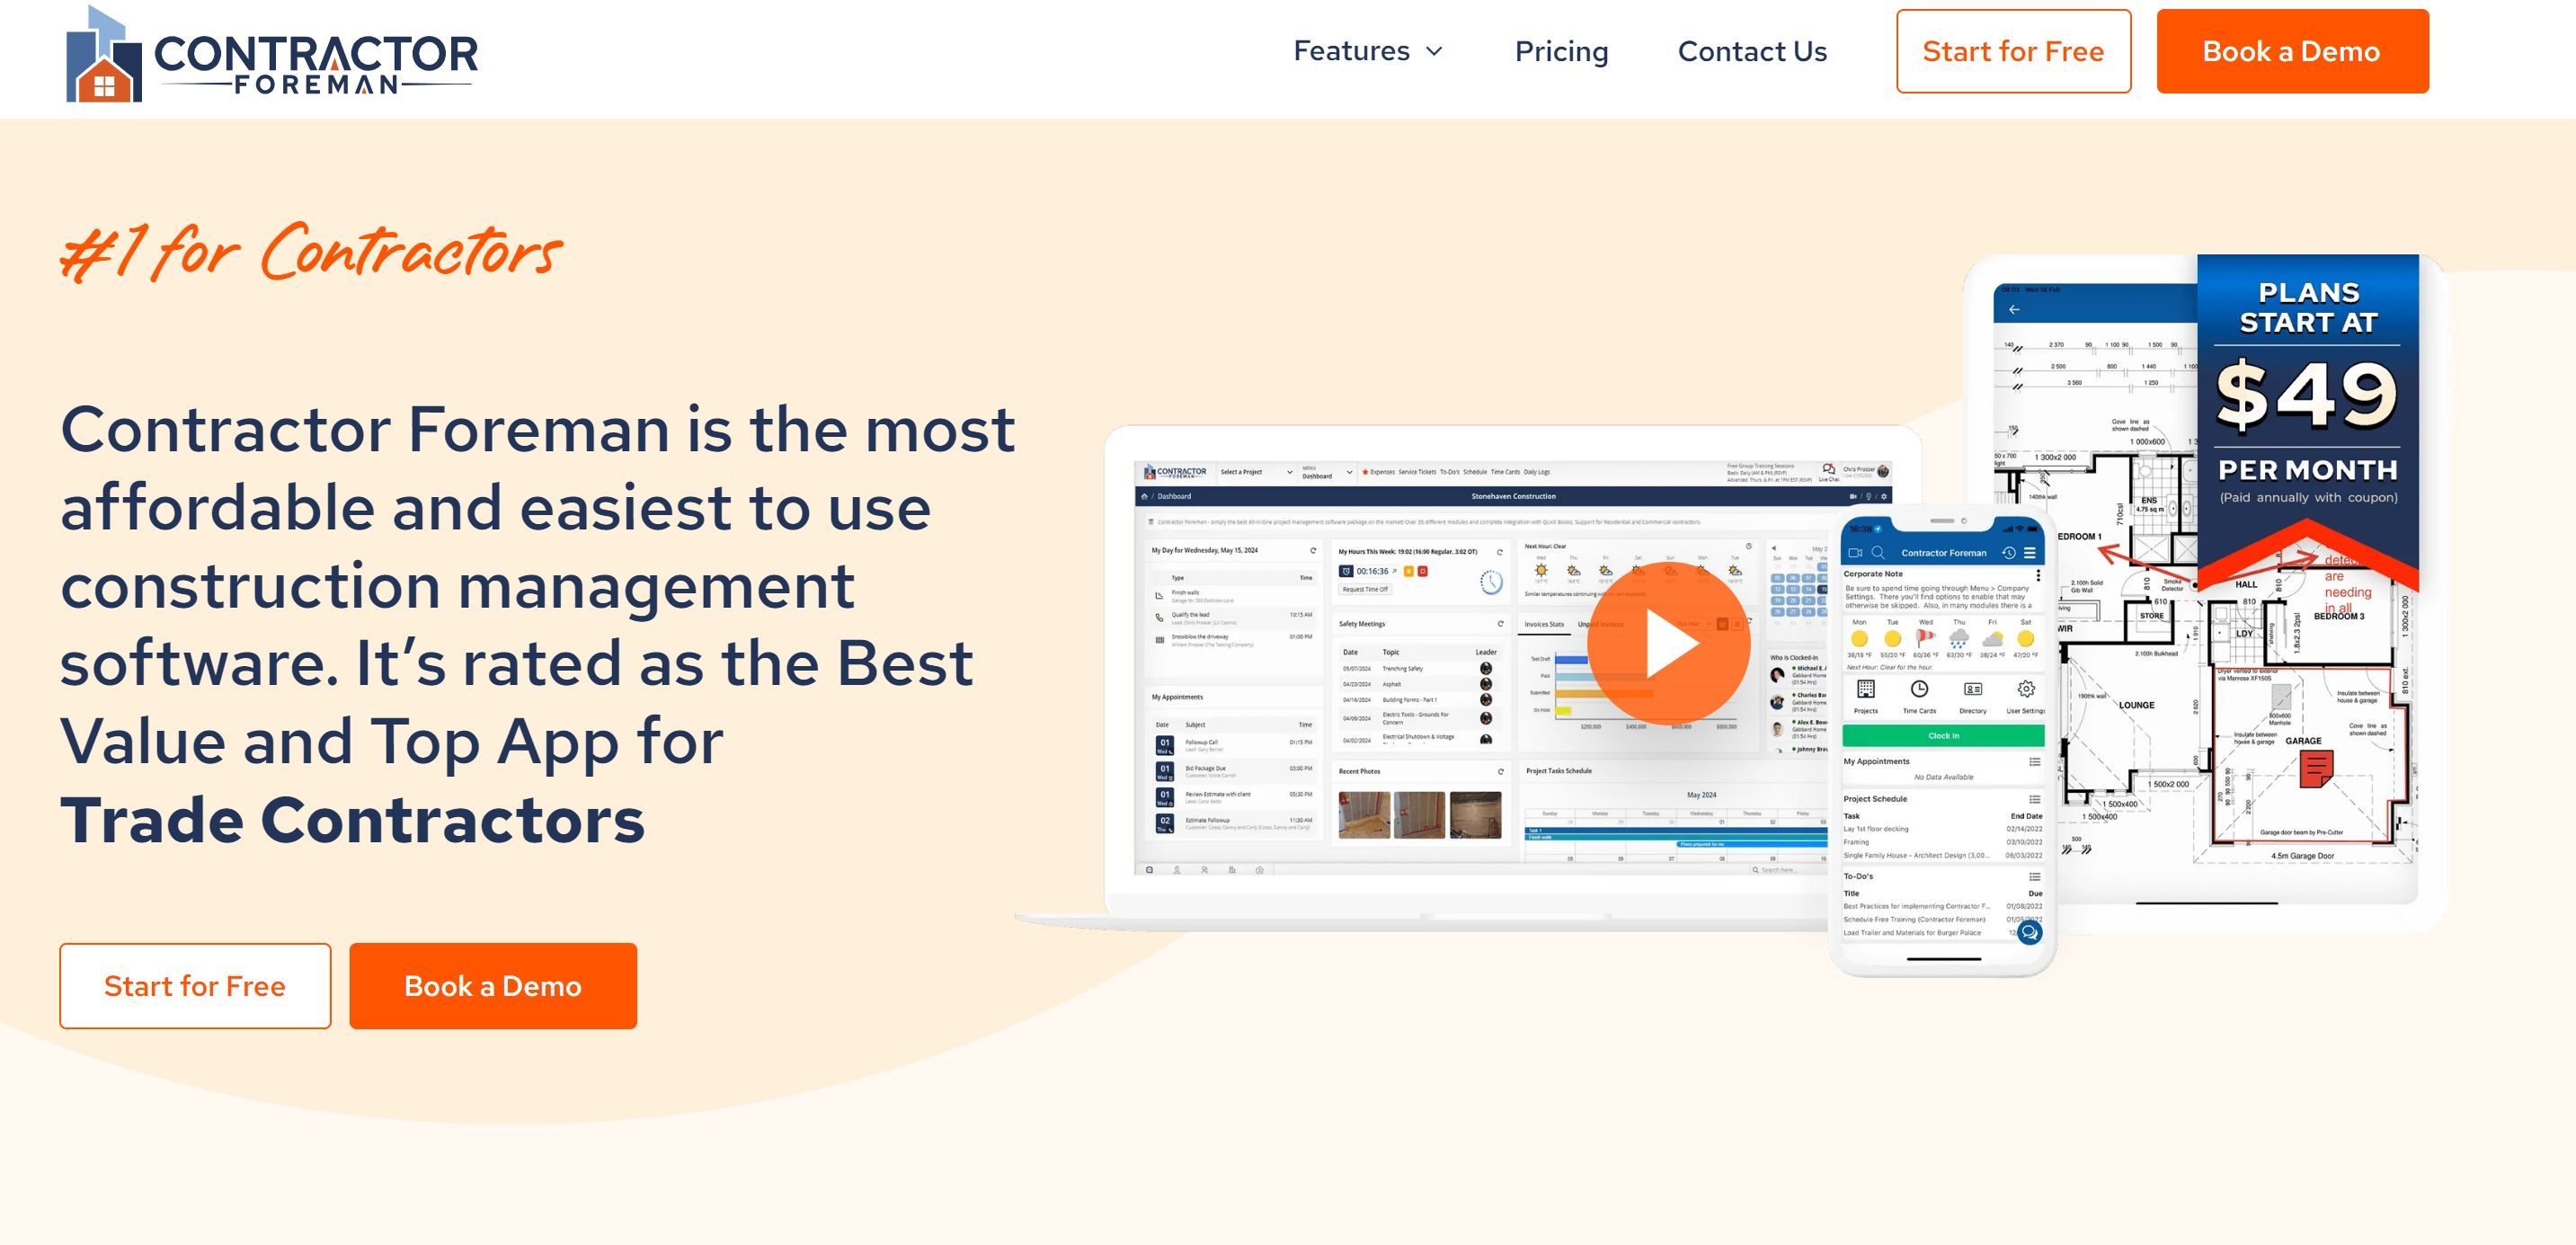
Task: Click the Directory icon on phone
Action: (1972, 690)
